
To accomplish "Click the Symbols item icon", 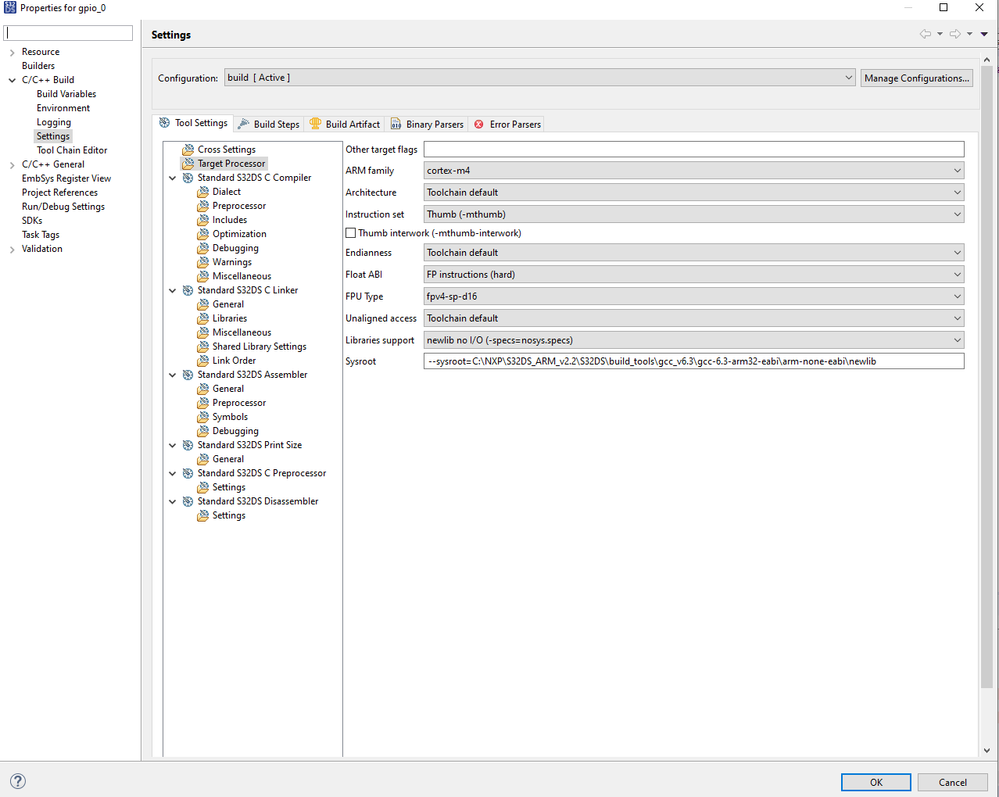I will (203, 417).
